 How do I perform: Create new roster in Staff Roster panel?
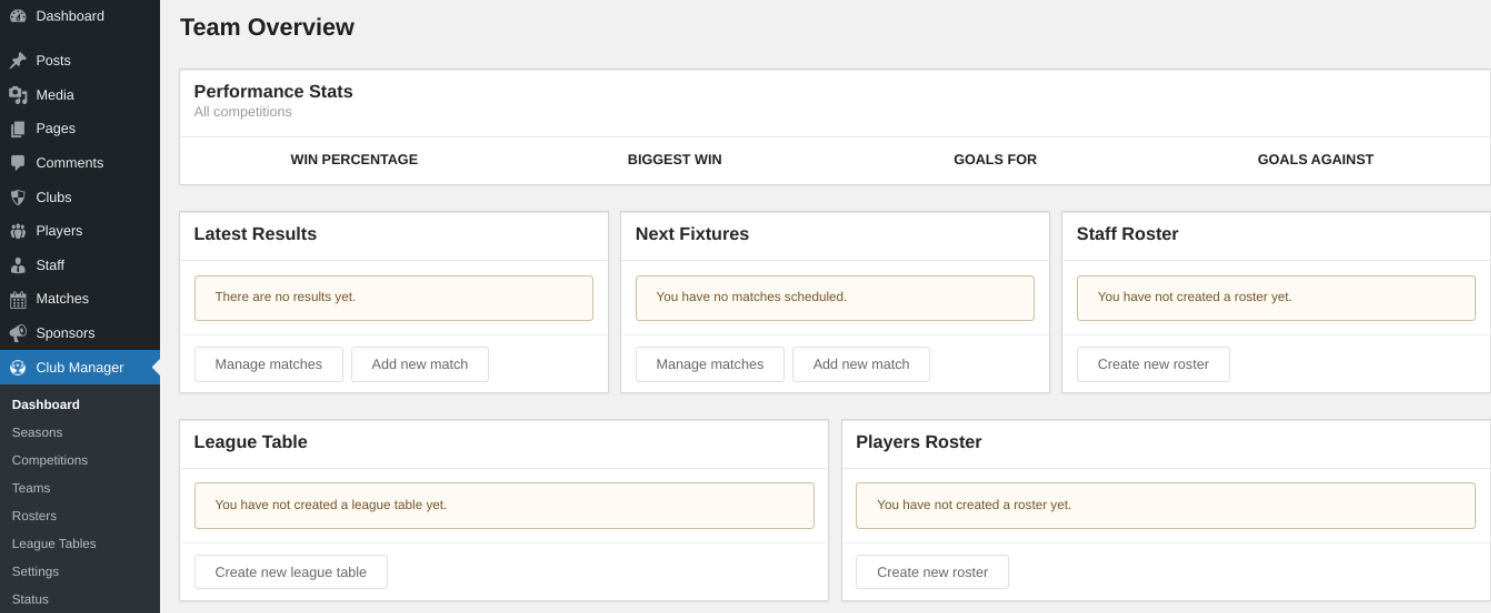point(1153,364)
